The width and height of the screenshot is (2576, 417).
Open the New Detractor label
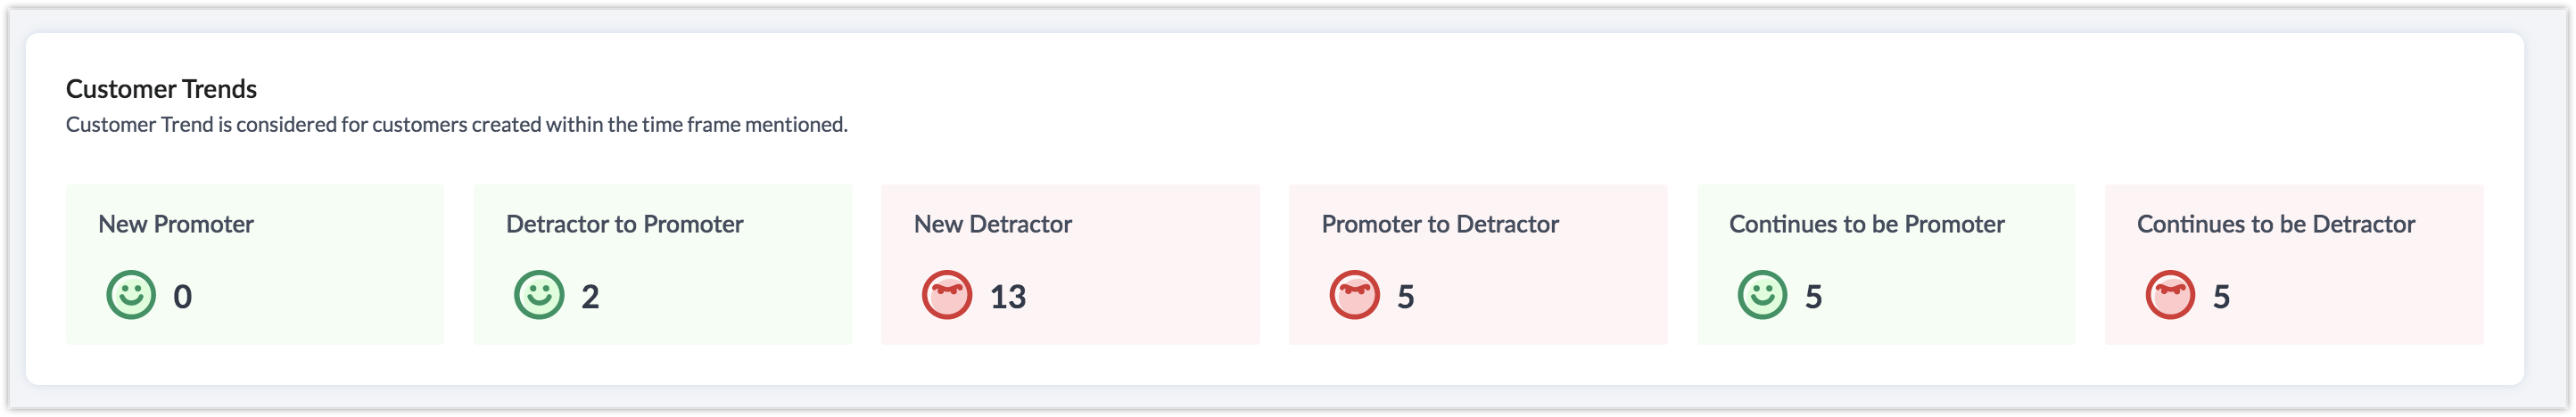[x=992, y=224]
